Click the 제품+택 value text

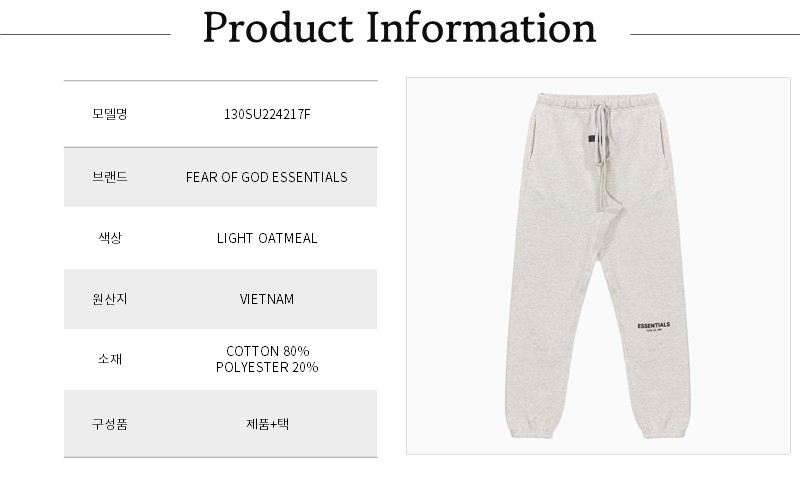coord(266,423)
